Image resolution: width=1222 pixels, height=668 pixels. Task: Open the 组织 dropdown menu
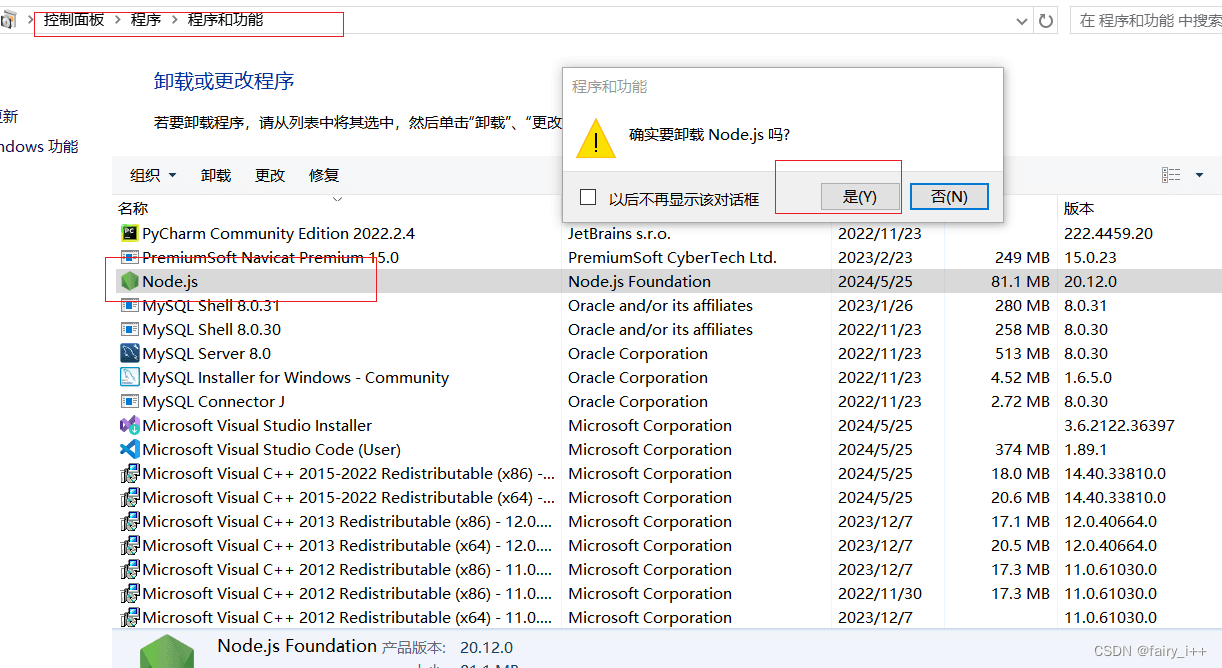point(153,175)
